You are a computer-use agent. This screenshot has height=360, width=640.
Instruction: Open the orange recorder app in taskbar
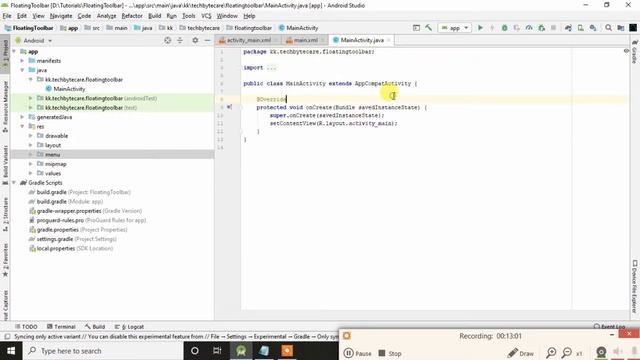click(287, 351)
